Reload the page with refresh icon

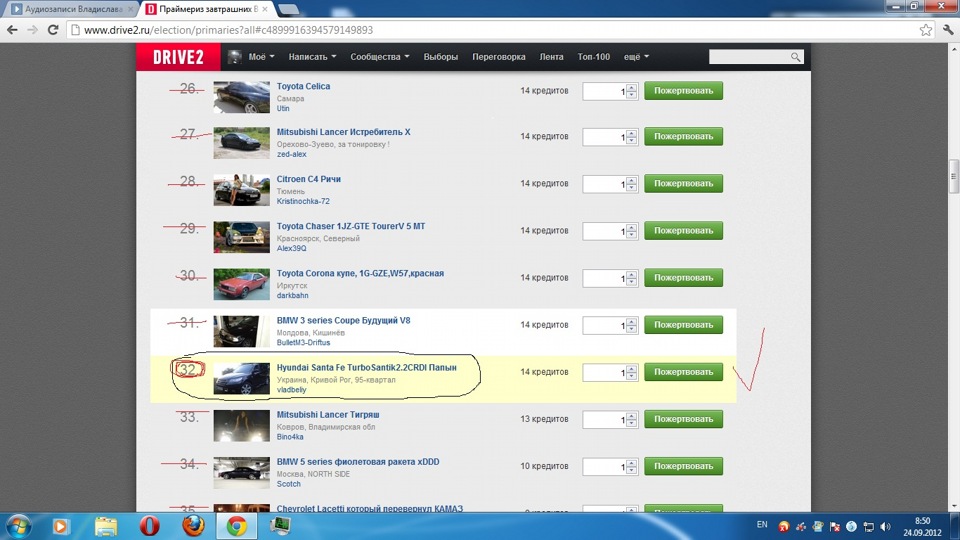click(x=53, y=29)
